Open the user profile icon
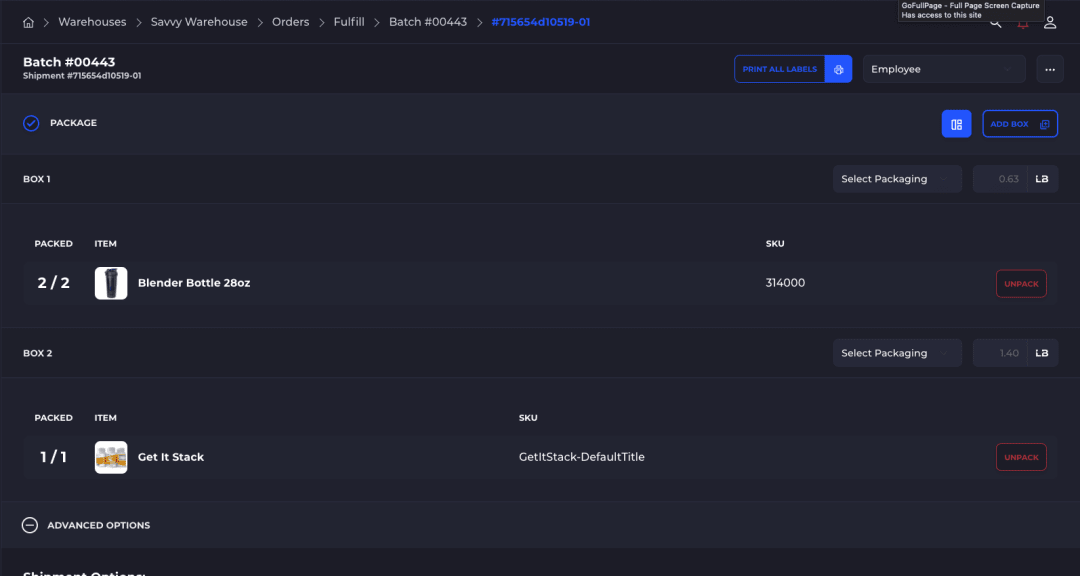Screen dimensions: 1080x576 (x=1050, y=23)
